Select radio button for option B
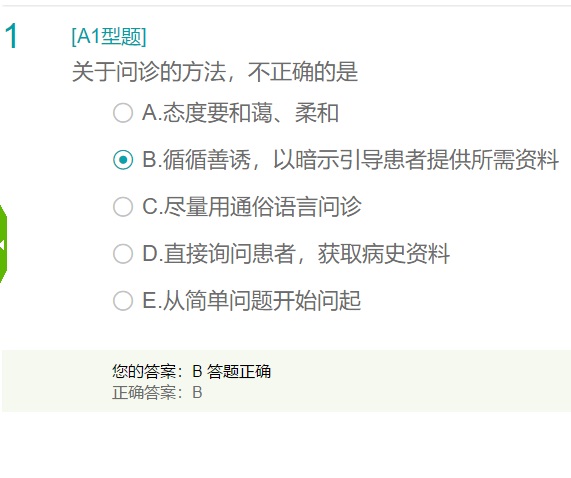The width and height of the screenshot is (571, 478). (123, 160)
